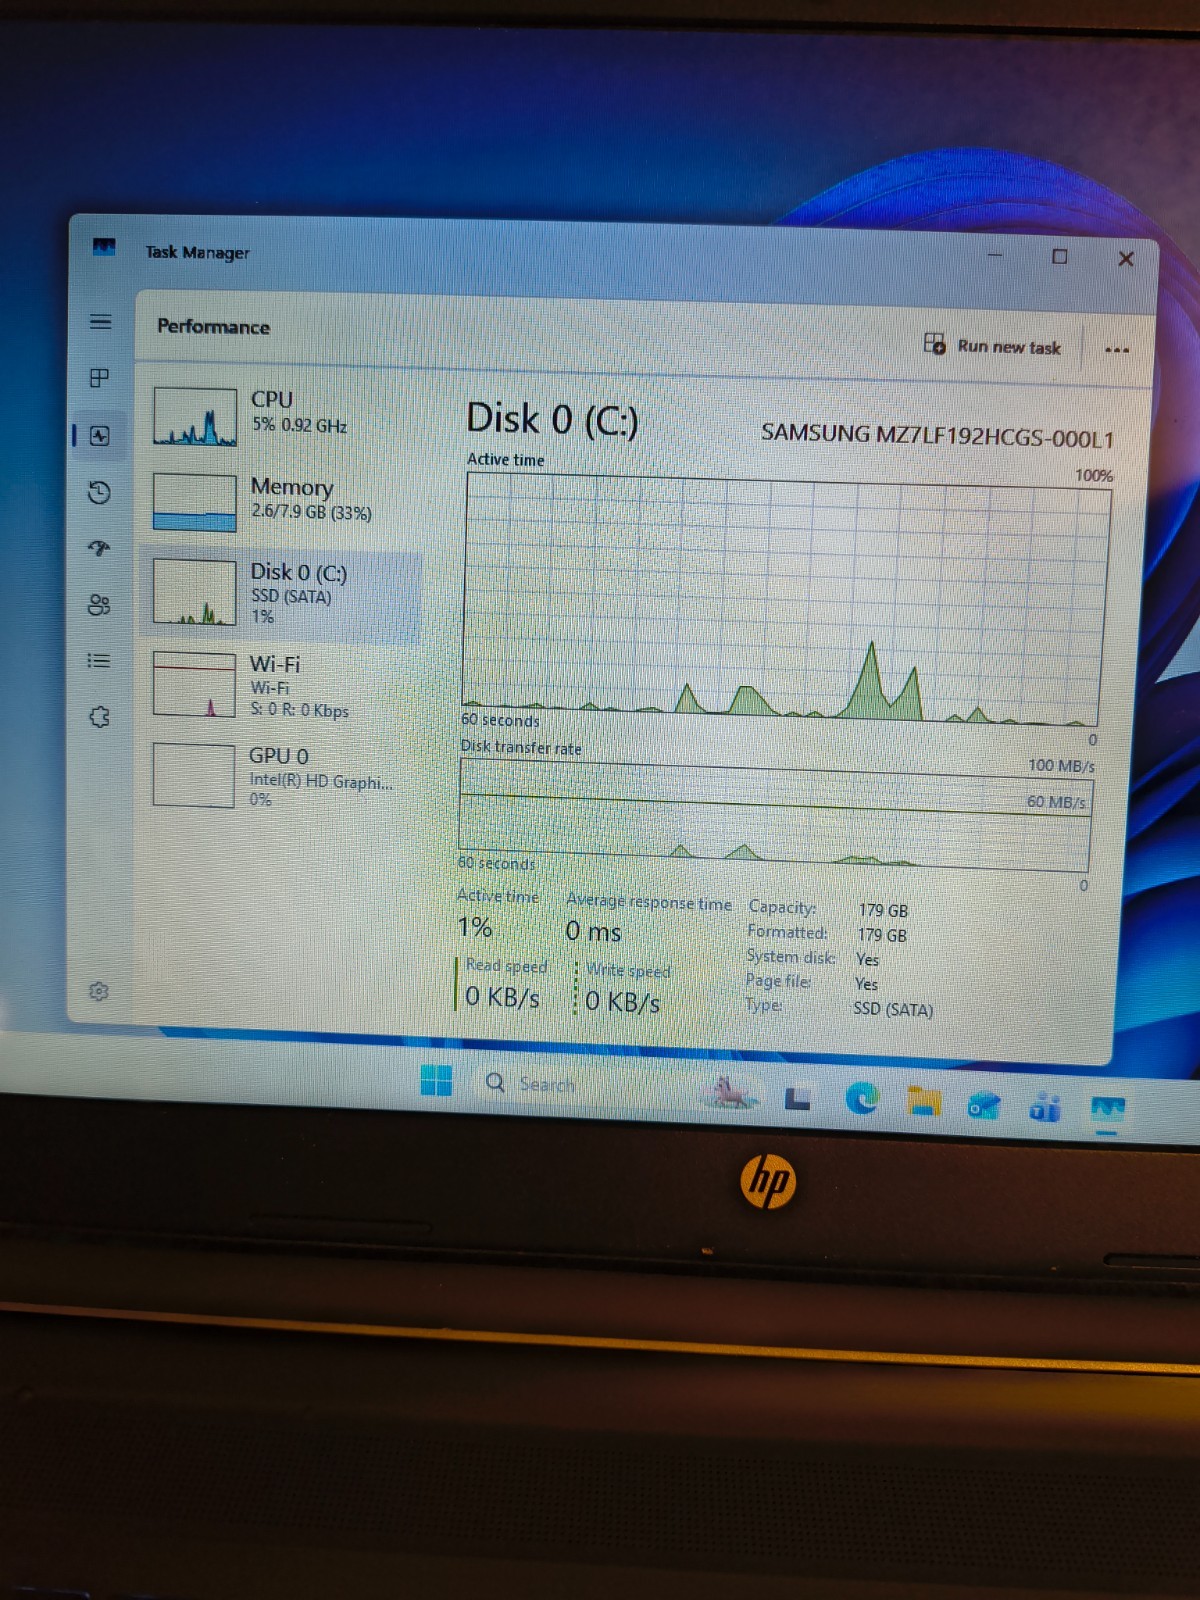The width and height of the screenshot is (1200, 1600).
Task: Click the Performance page title
Action: point(213,327)
